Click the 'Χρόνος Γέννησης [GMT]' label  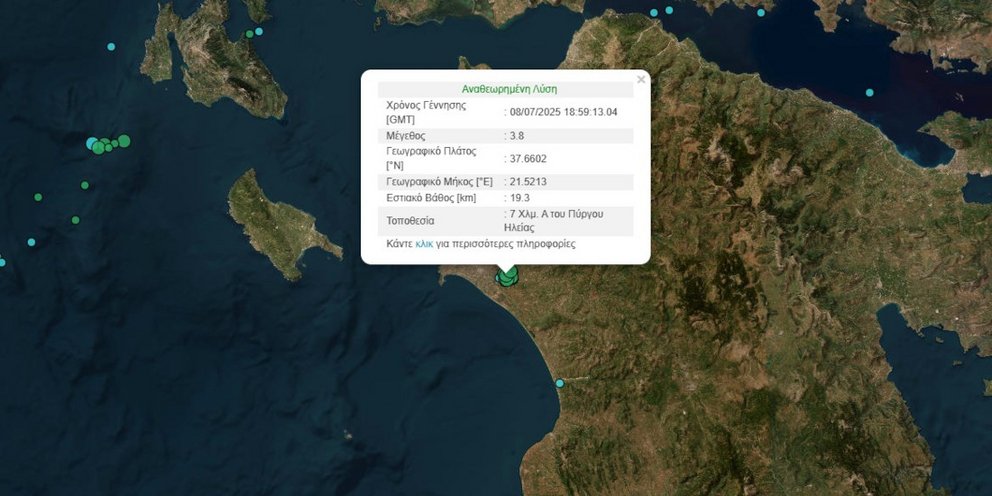(x=426, y=113)
